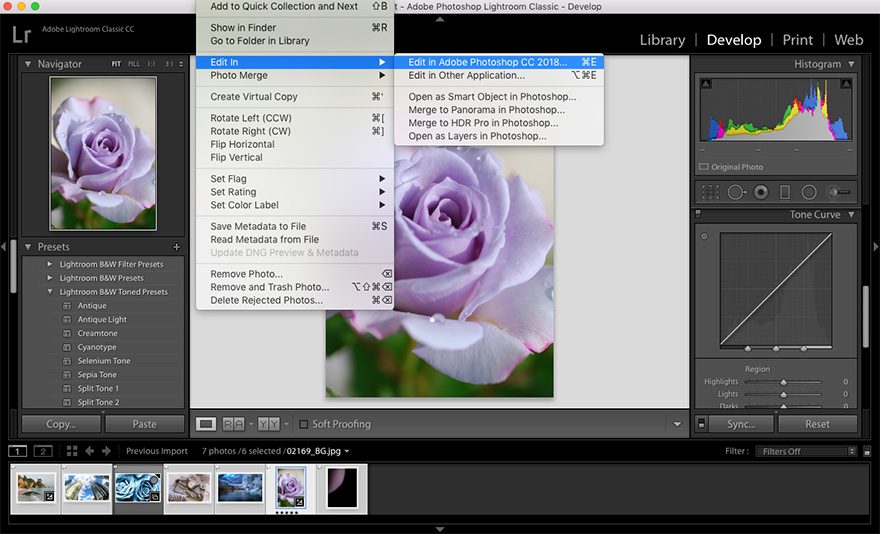Click the Tone Curve target adjustment icon
Viewport: 880px width, 534px height.
click(705, 237)
